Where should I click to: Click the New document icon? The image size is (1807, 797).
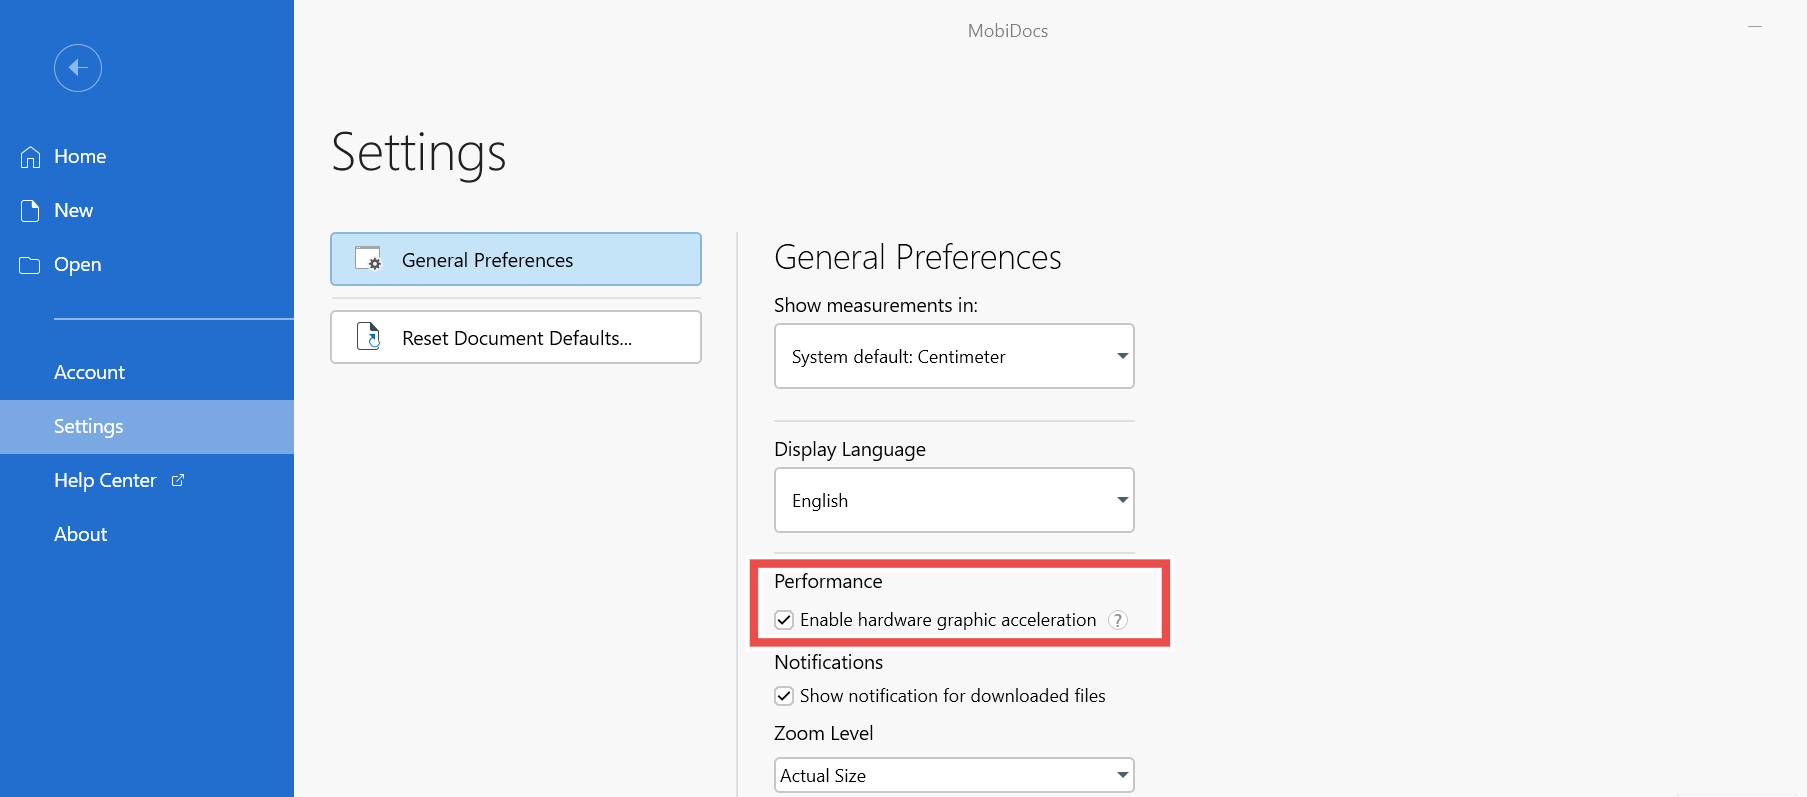31,211
